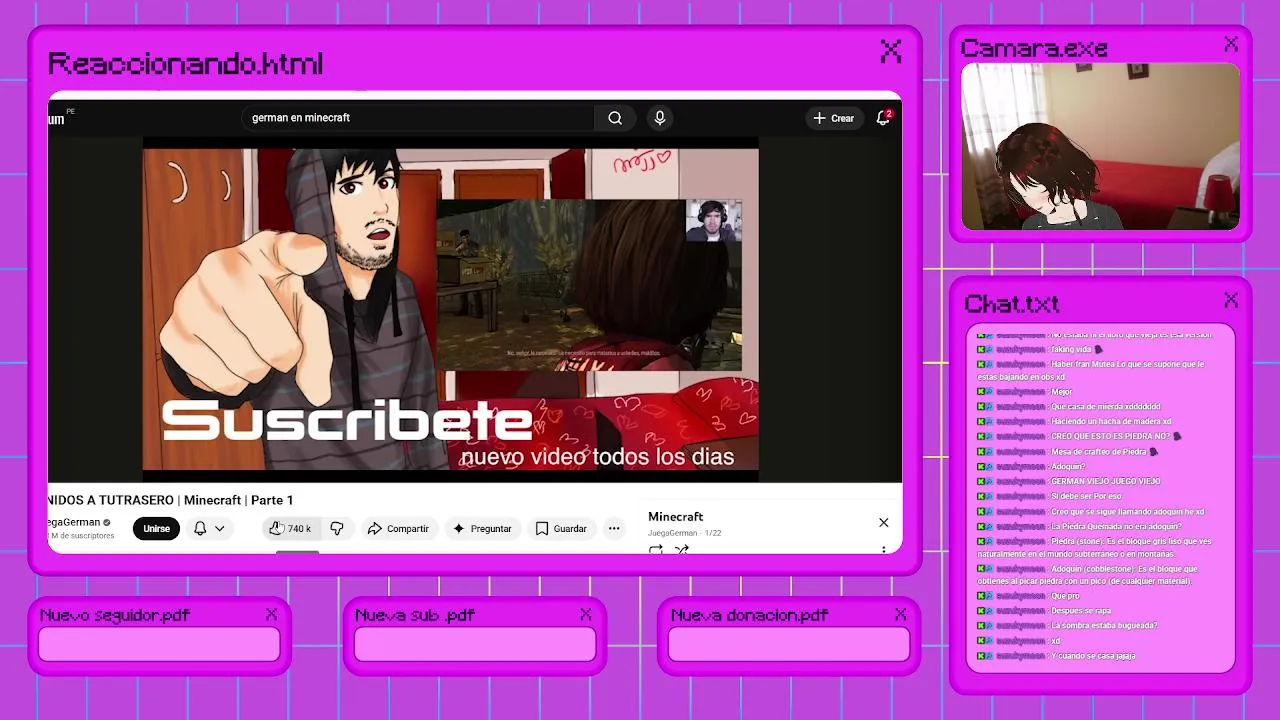Close the Reaccionando.html window
This screenshot has height=720, width=1280.
pyautogui.click(x=891, y=52)
